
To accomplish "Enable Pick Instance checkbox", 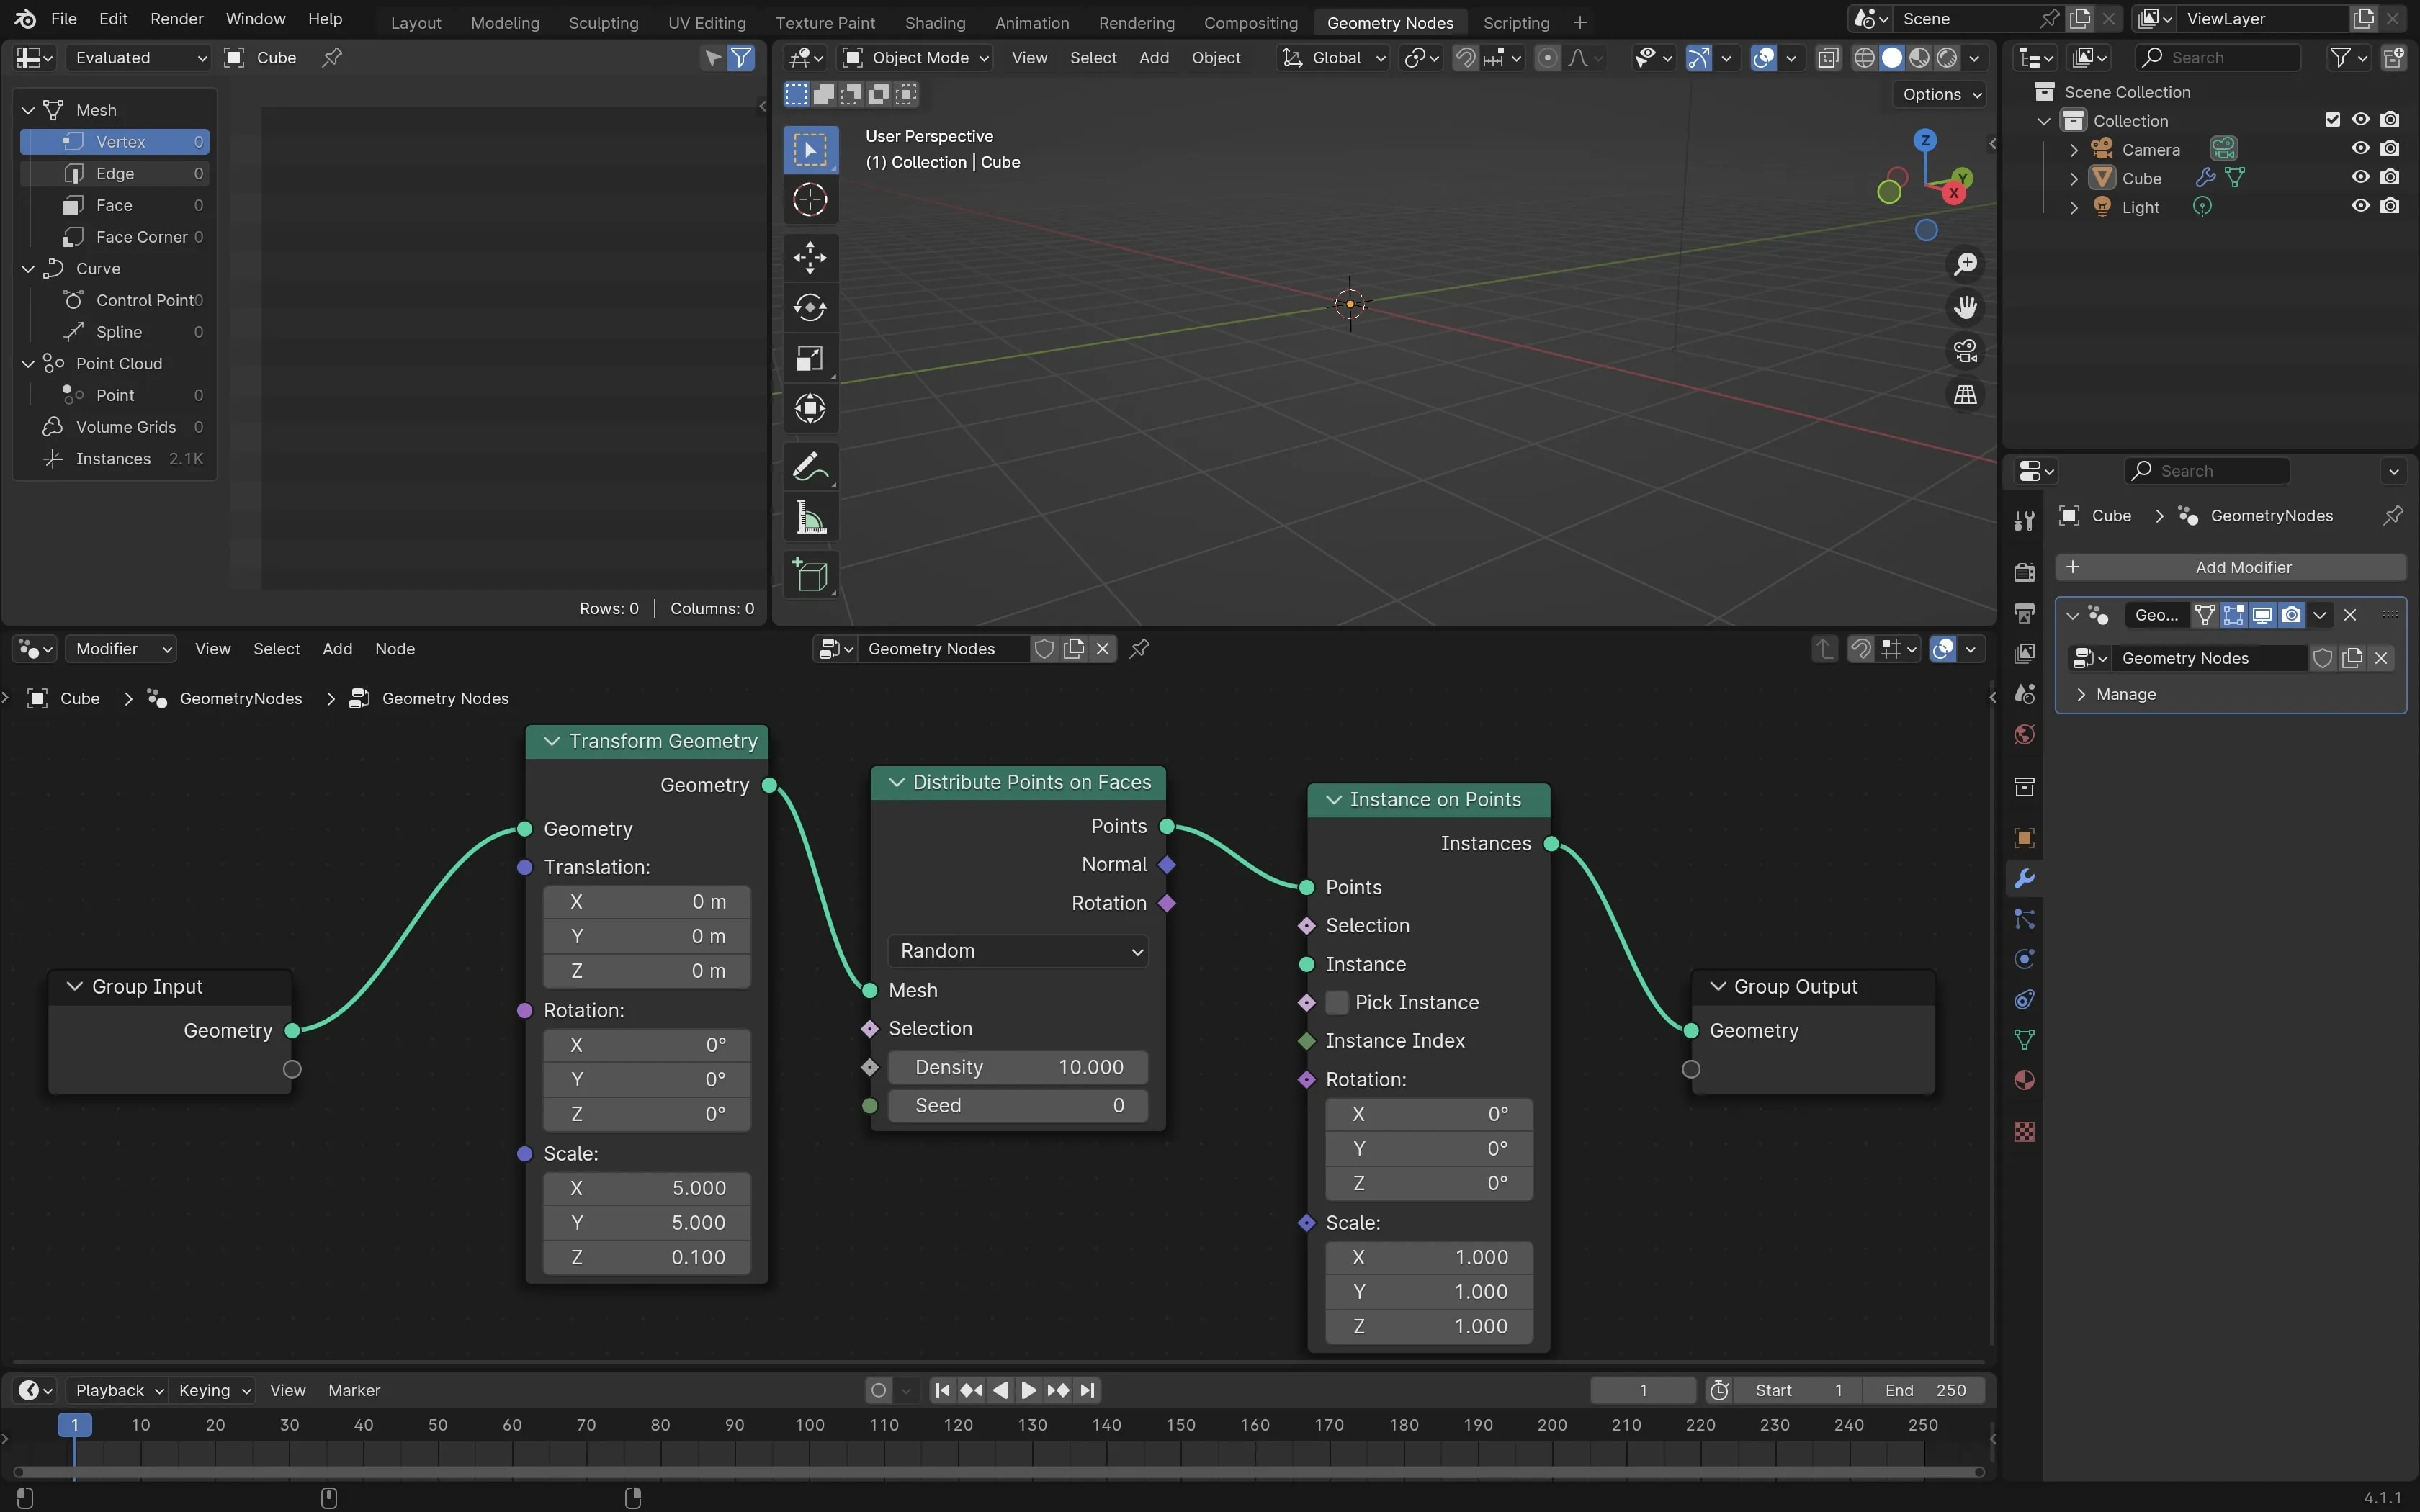I will click(1337, 1002).
